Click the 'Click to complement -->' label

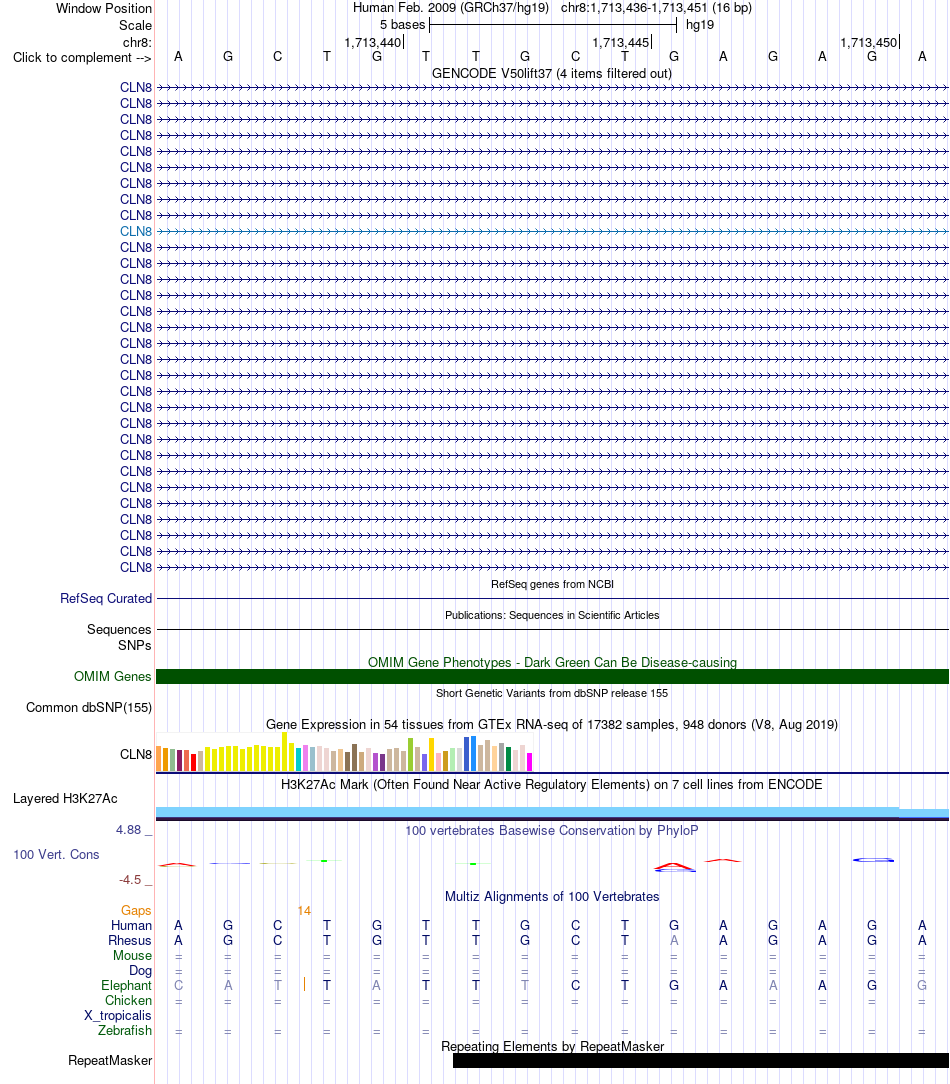tap(82, 57)
